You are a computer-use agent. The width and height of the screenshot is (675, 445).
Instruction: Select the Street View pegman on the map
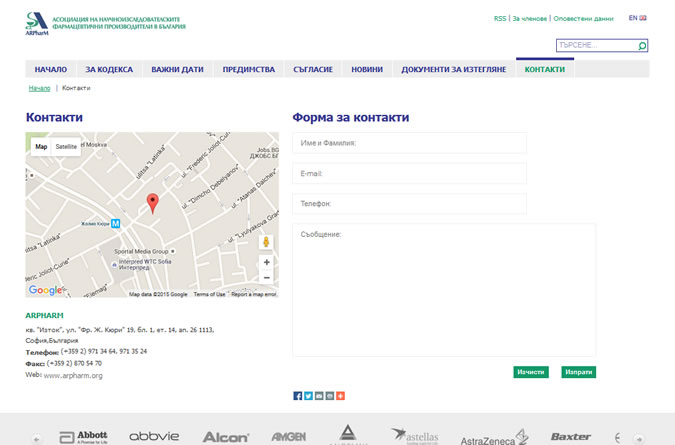[266, 242]
